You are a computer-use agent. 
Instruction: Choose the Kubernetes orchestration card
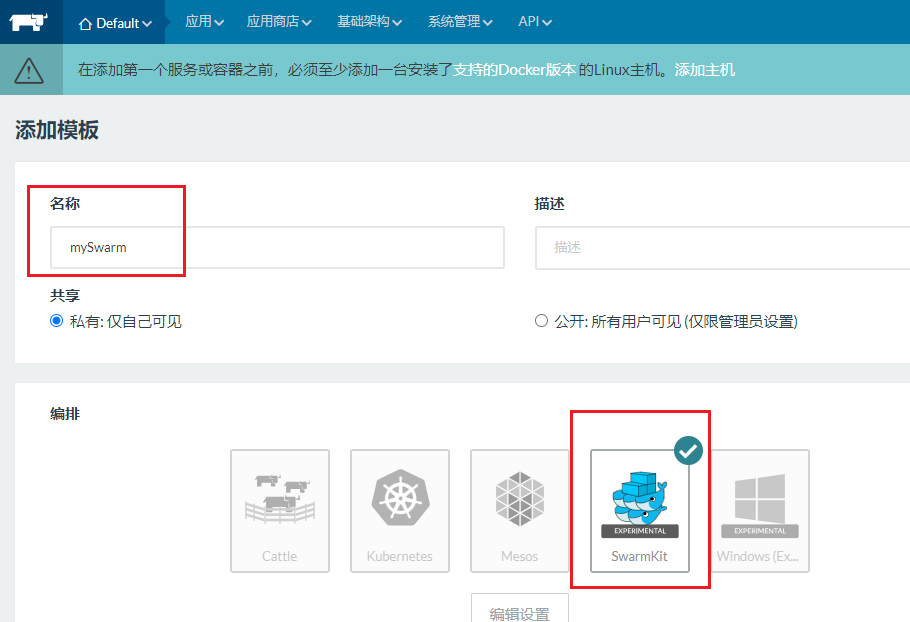(x=400, y=511)
